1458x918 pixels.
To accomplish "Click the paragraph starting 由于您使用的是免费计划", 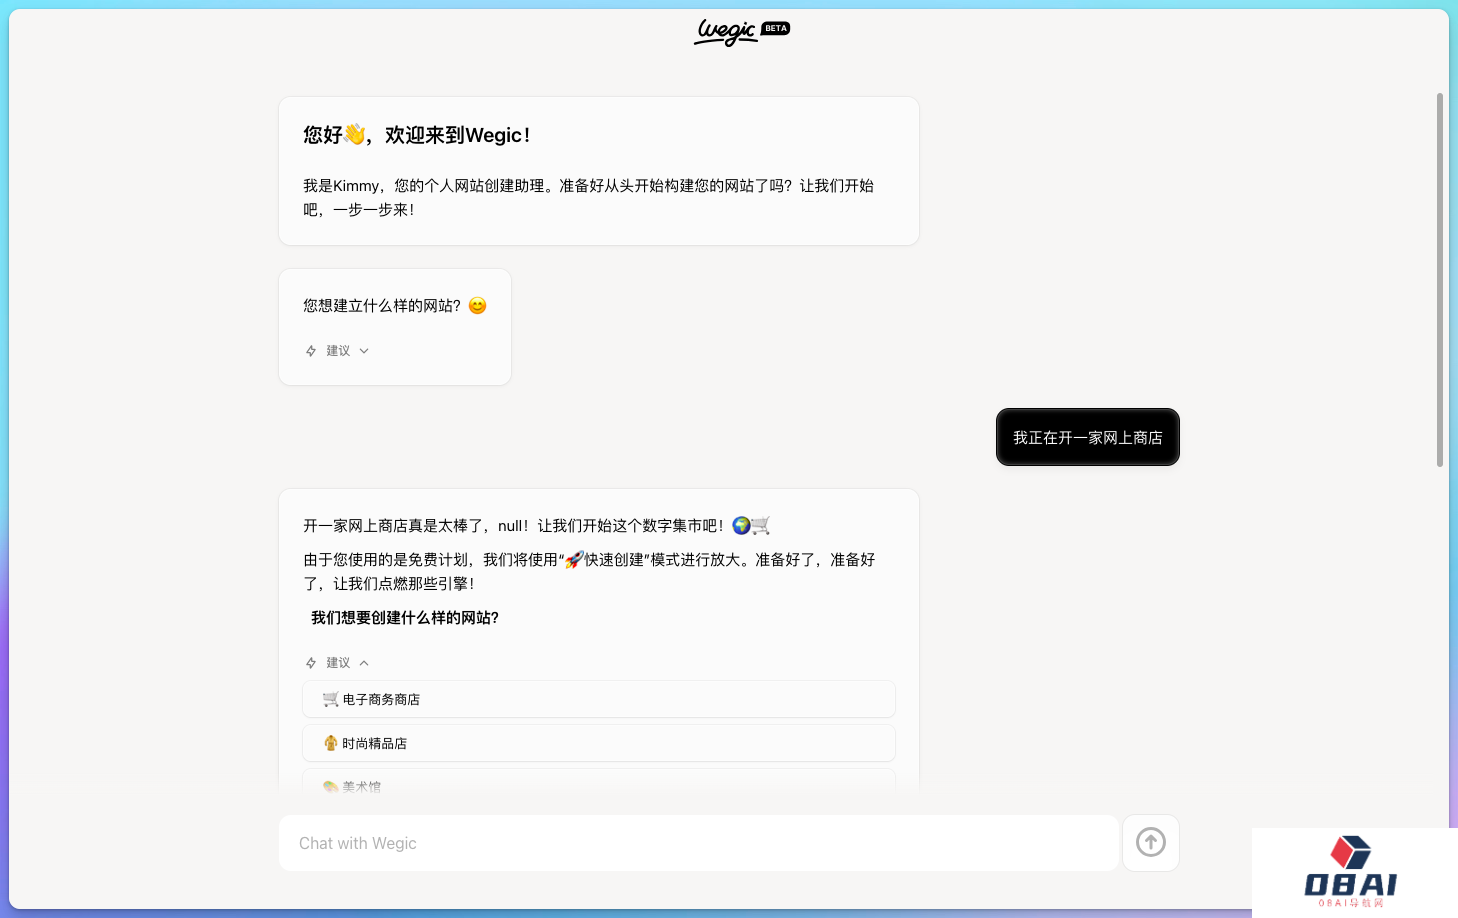I will 589,572.
